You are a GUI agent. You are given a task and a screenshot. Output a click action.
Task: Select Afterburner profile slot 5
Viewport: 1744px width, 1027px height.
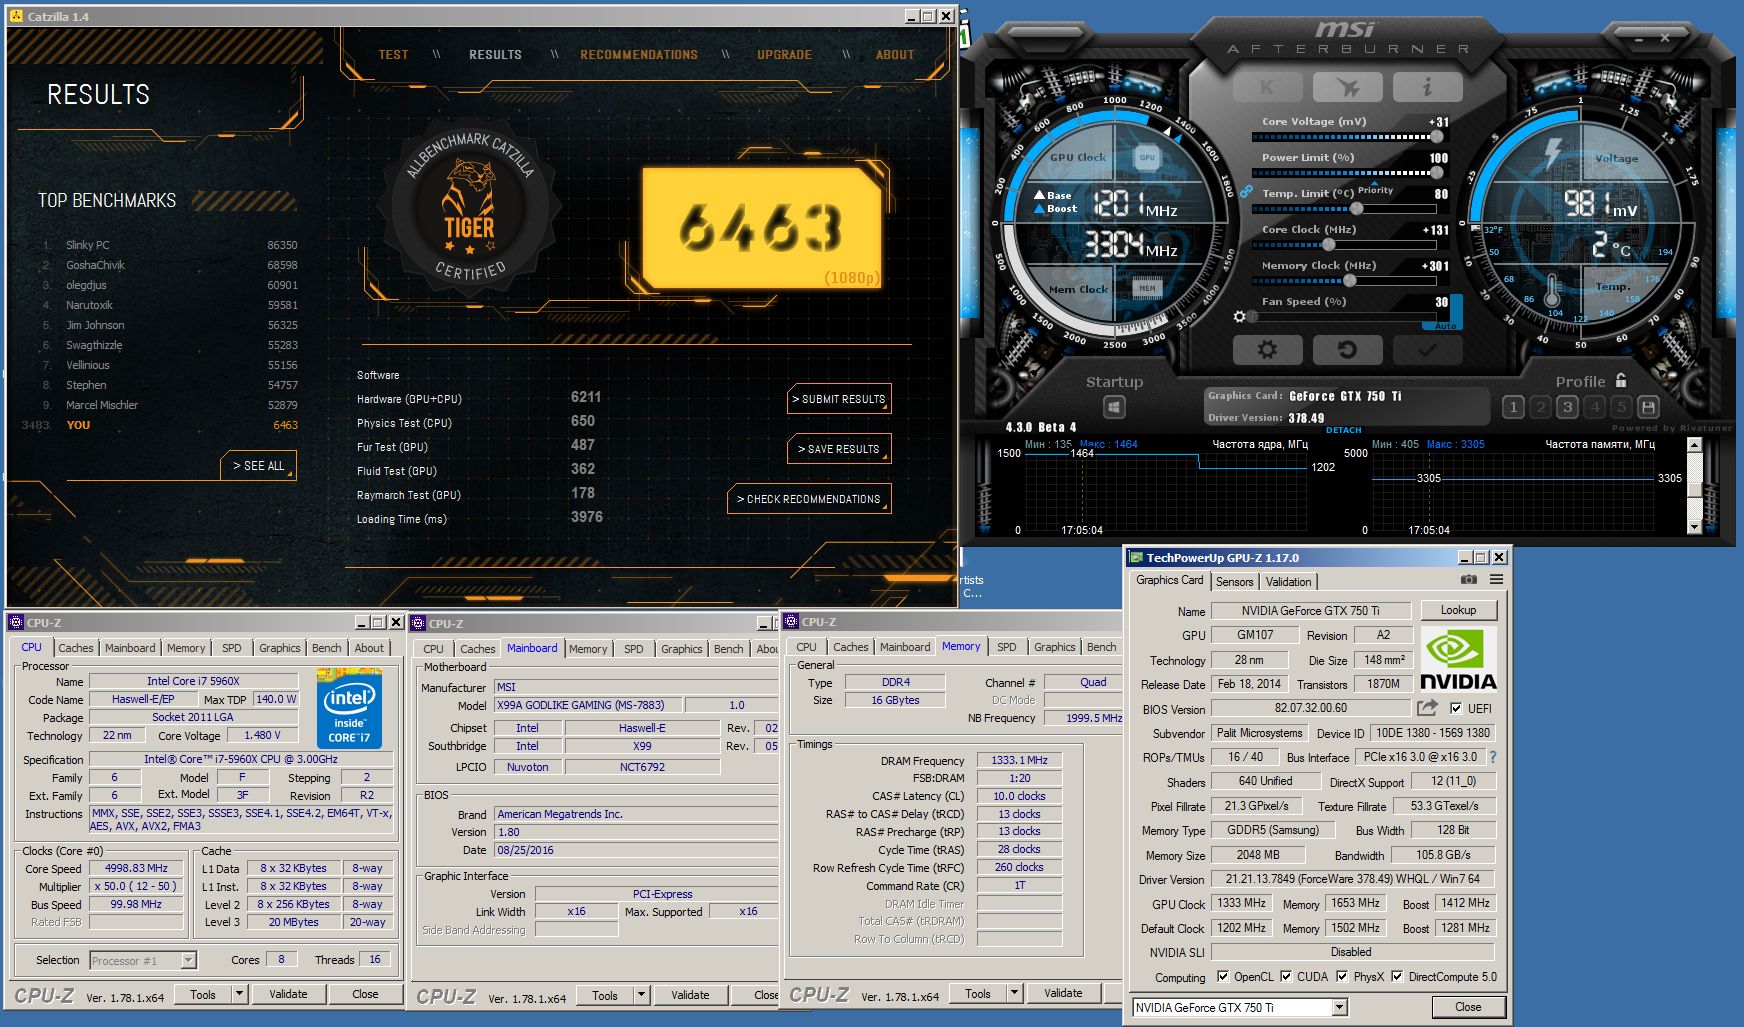tap(1622, 407)
